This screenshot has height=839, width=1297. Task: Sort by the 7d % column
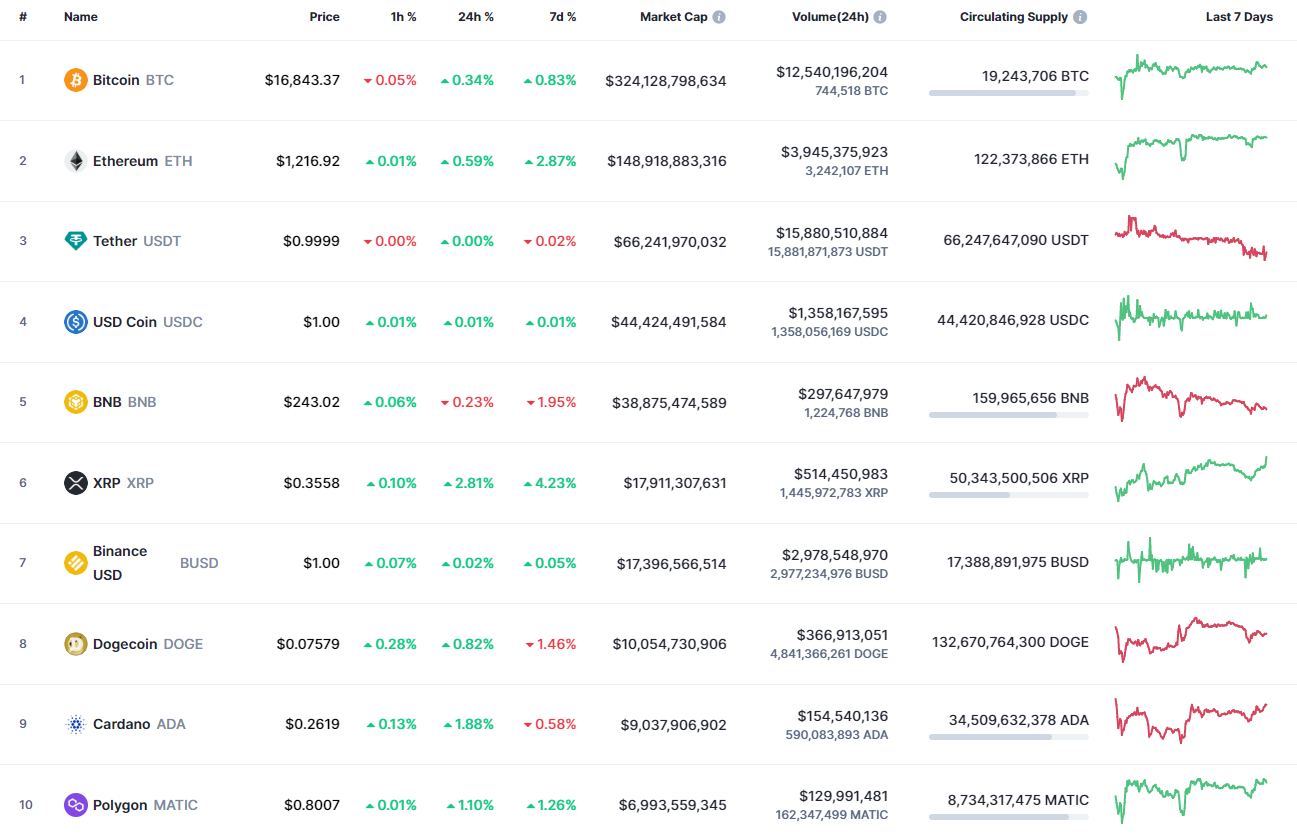561,17
